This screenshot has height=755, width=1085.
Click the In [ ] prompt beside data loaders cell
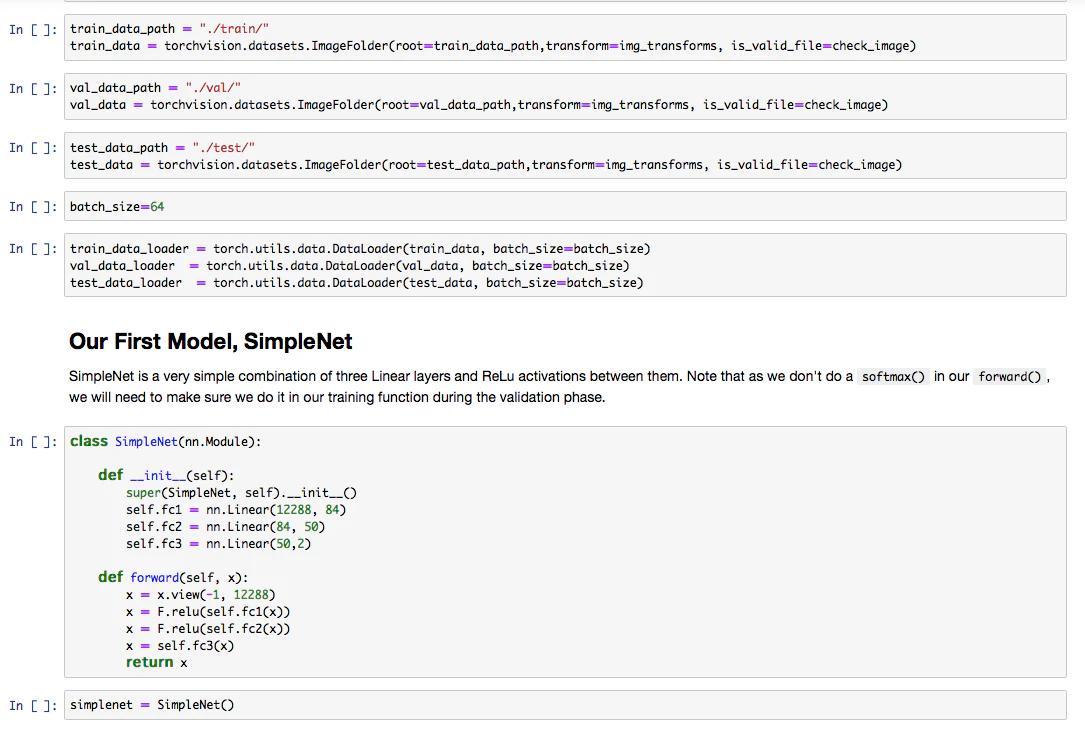pos(33,248)
